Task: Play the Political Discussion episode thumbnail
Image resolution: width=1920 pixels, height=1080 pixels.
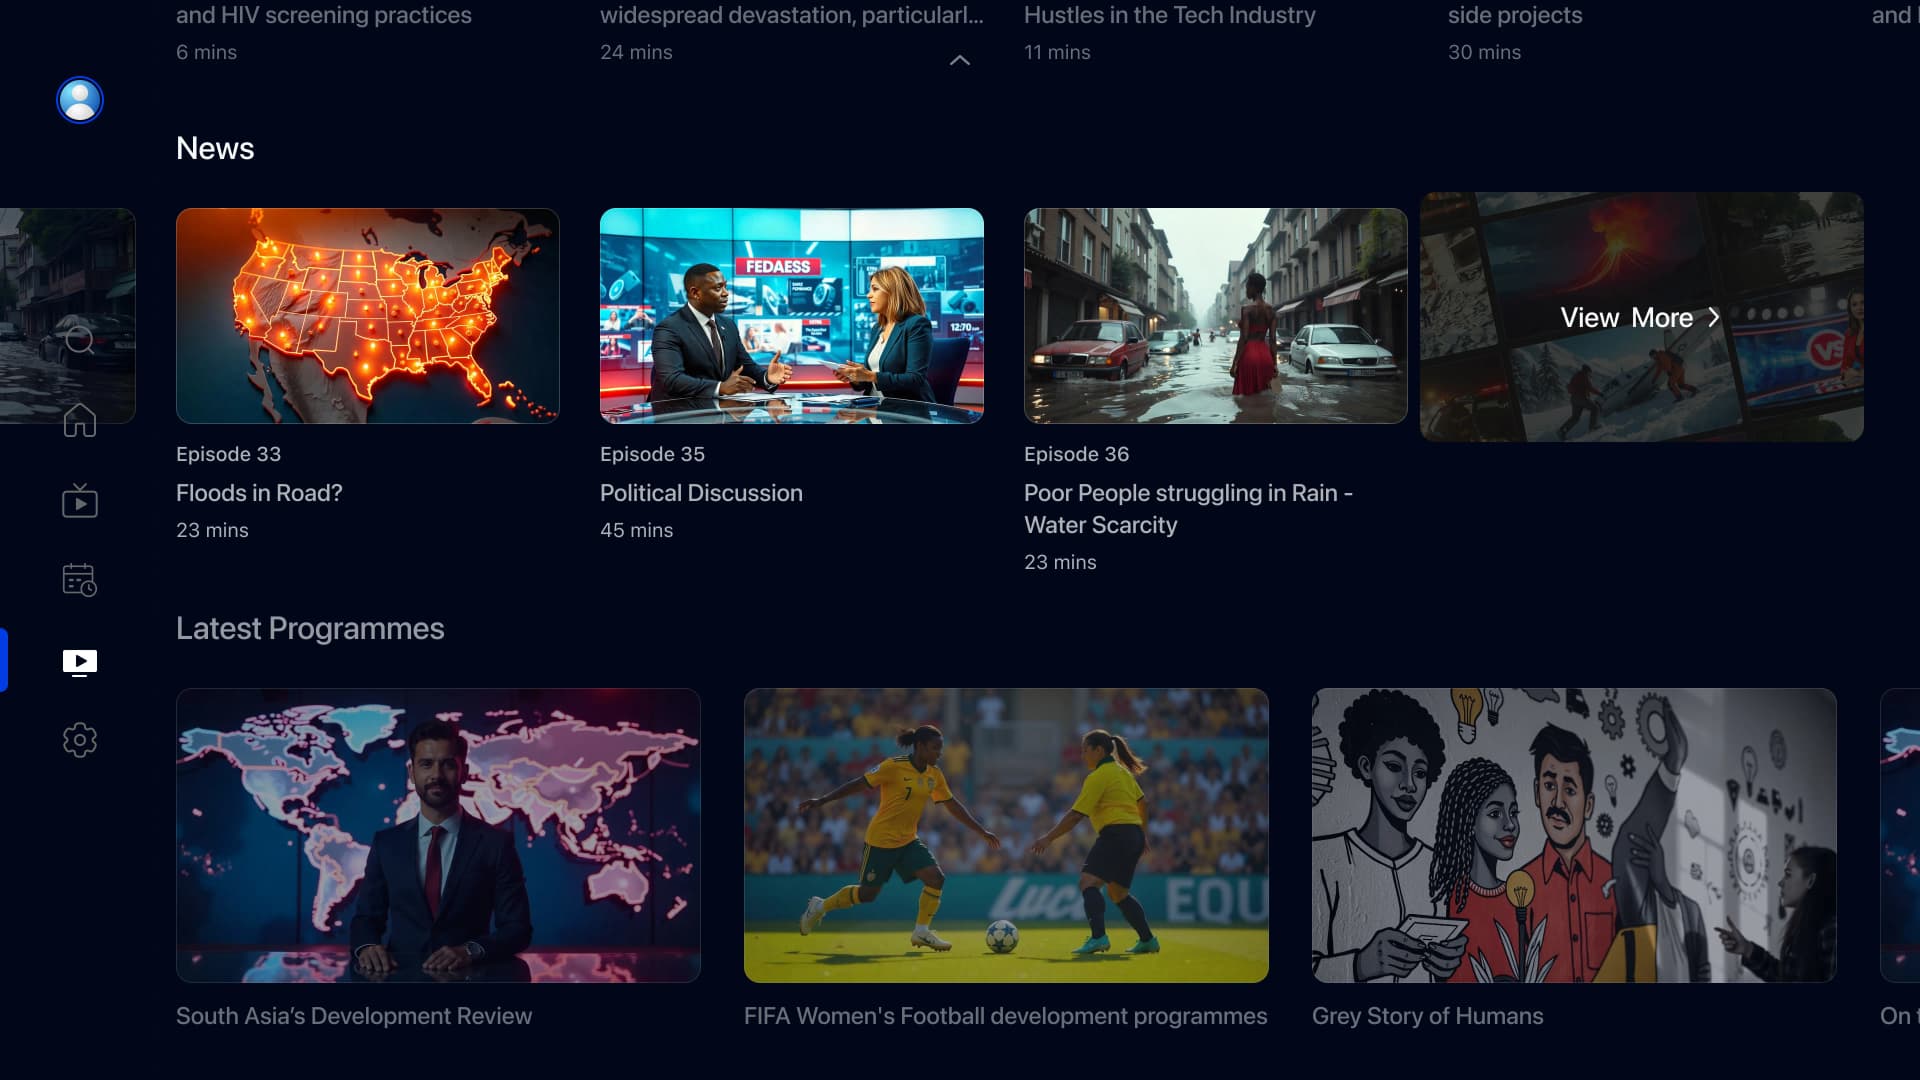Action: pos(791,316)
